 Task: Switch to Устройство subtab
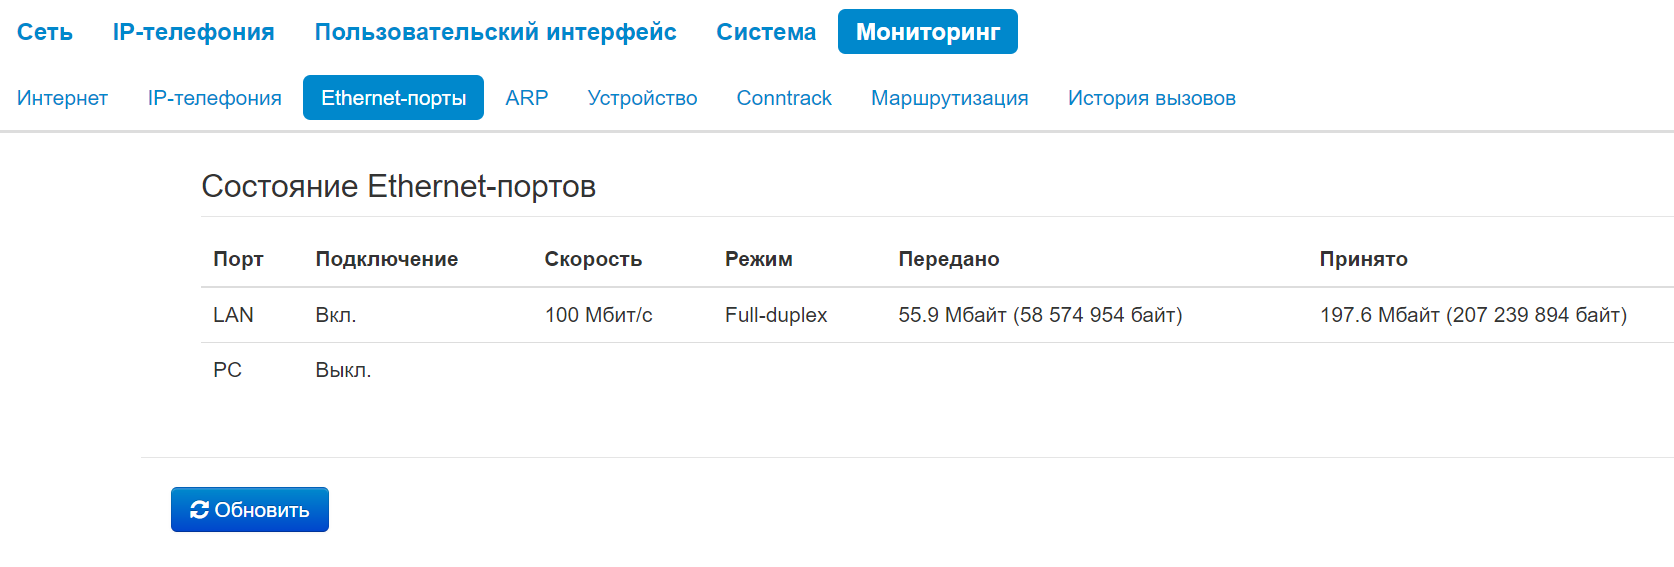642,98
